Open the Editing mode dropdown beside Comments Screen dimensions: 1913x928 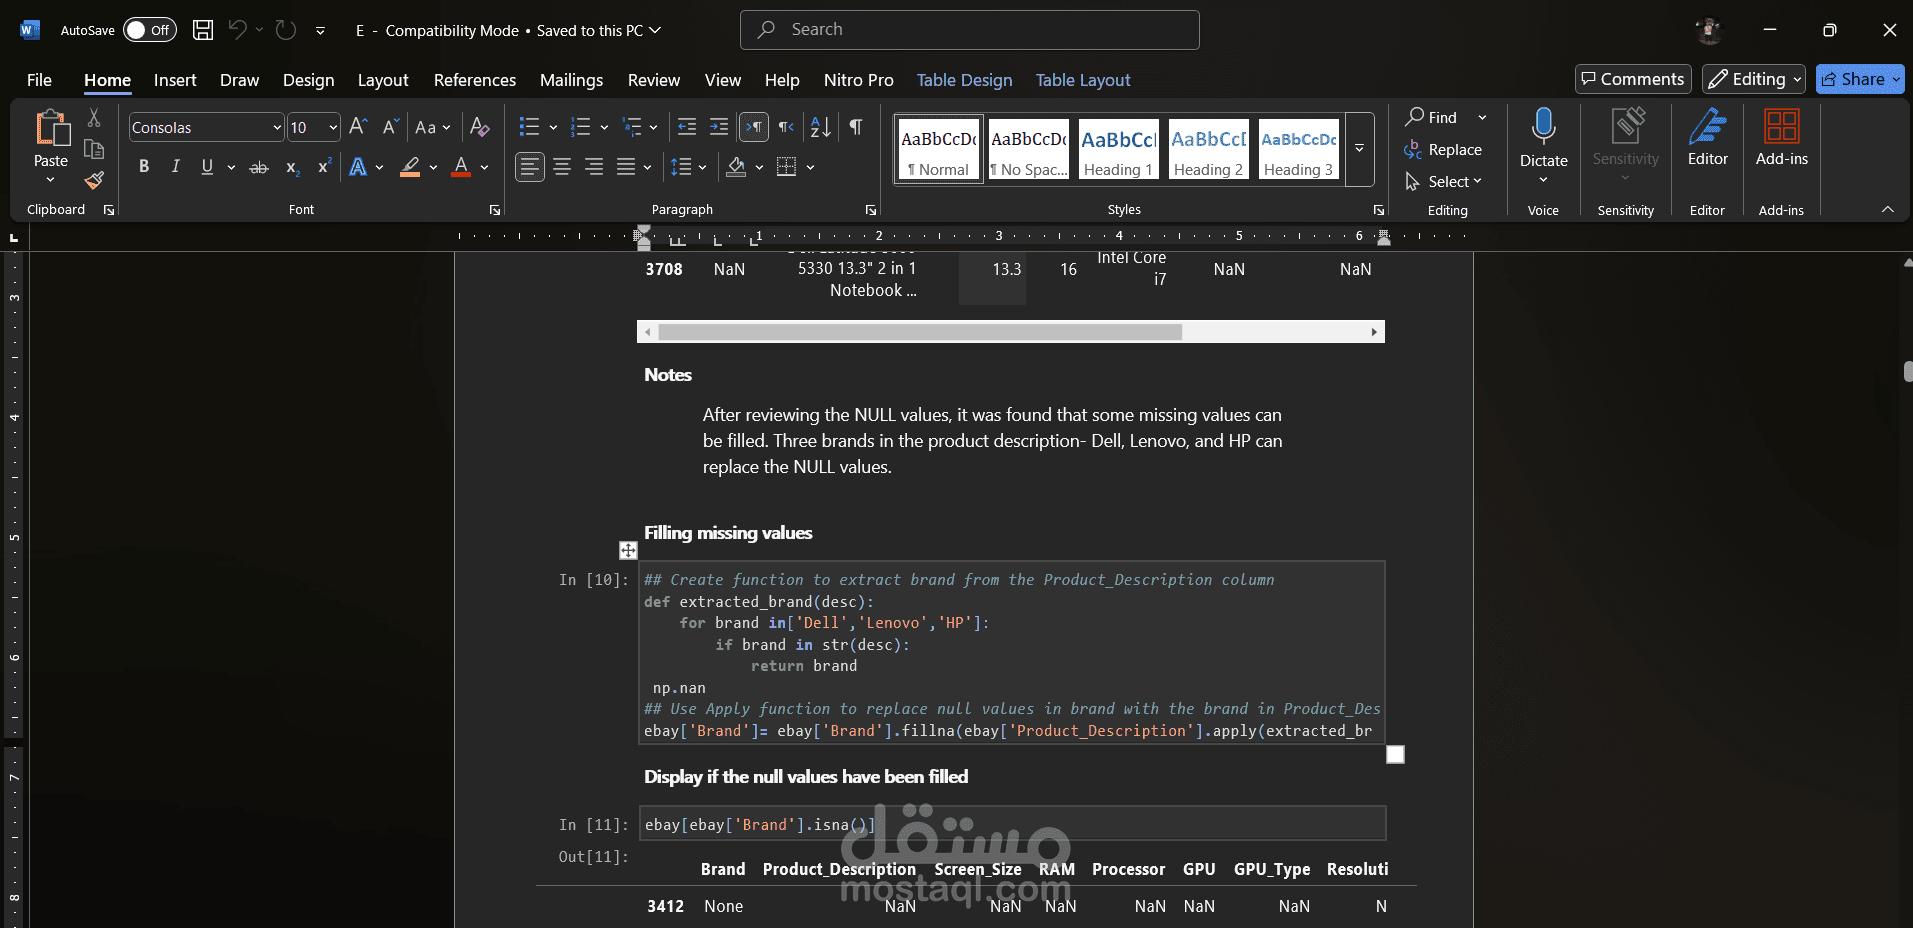[1754, 79]
